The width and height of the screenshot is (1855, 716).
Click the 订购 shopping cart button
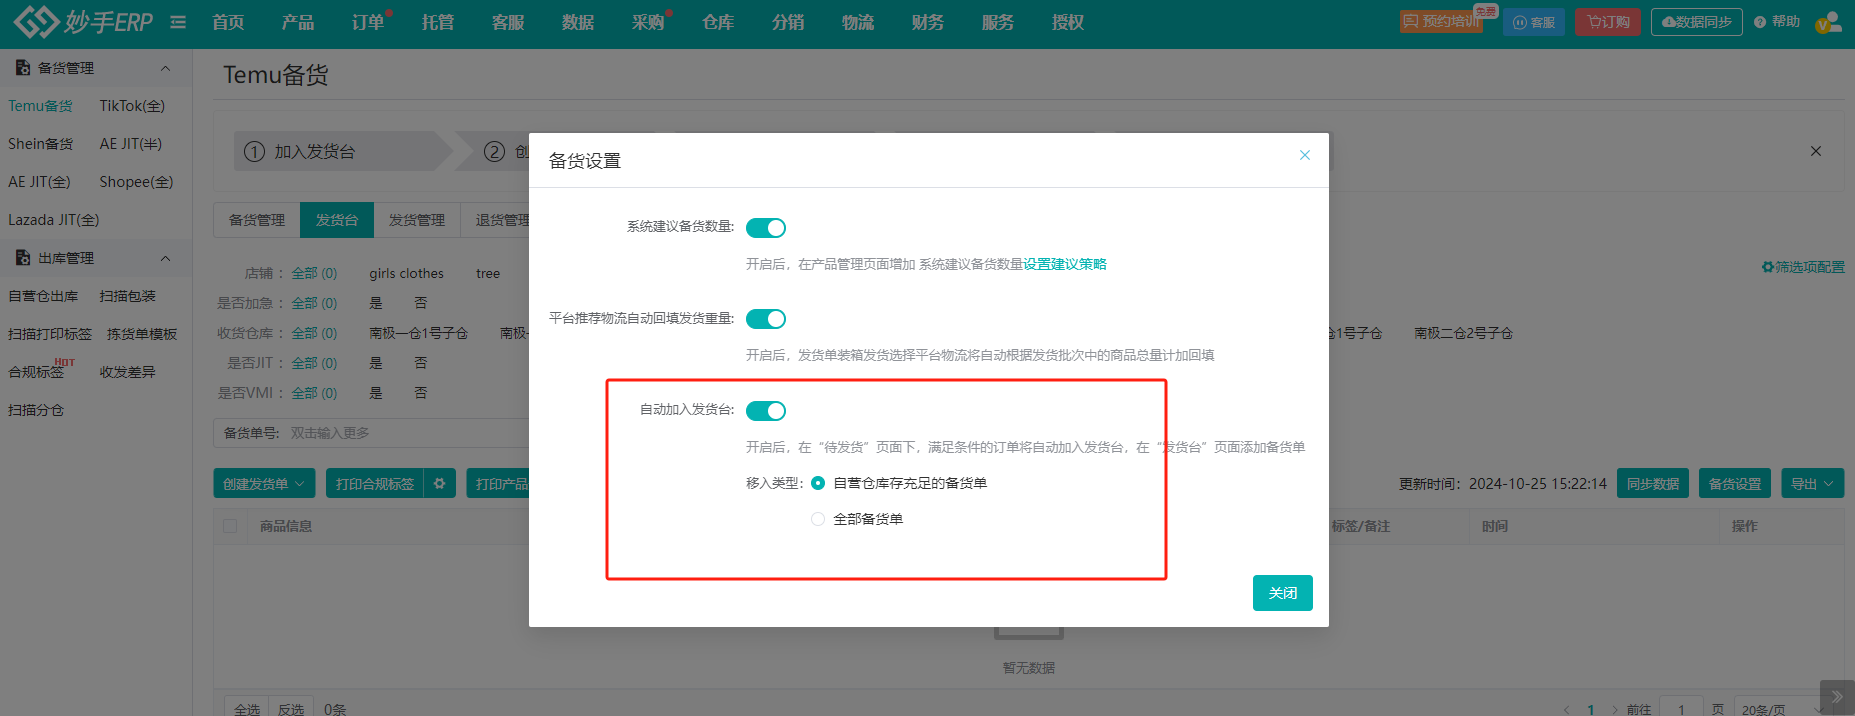(x=1607, y=22)
